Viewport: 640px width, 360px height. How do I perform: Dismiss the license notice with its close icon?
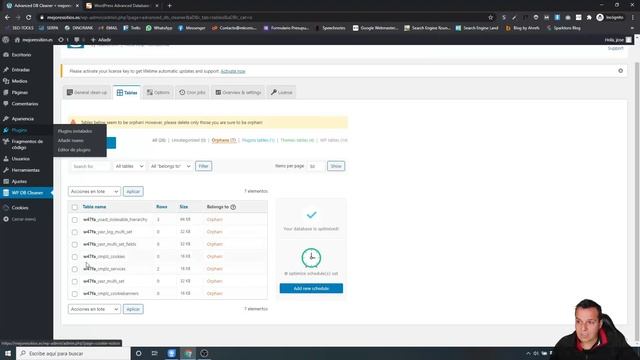click(x=620, y=71)
